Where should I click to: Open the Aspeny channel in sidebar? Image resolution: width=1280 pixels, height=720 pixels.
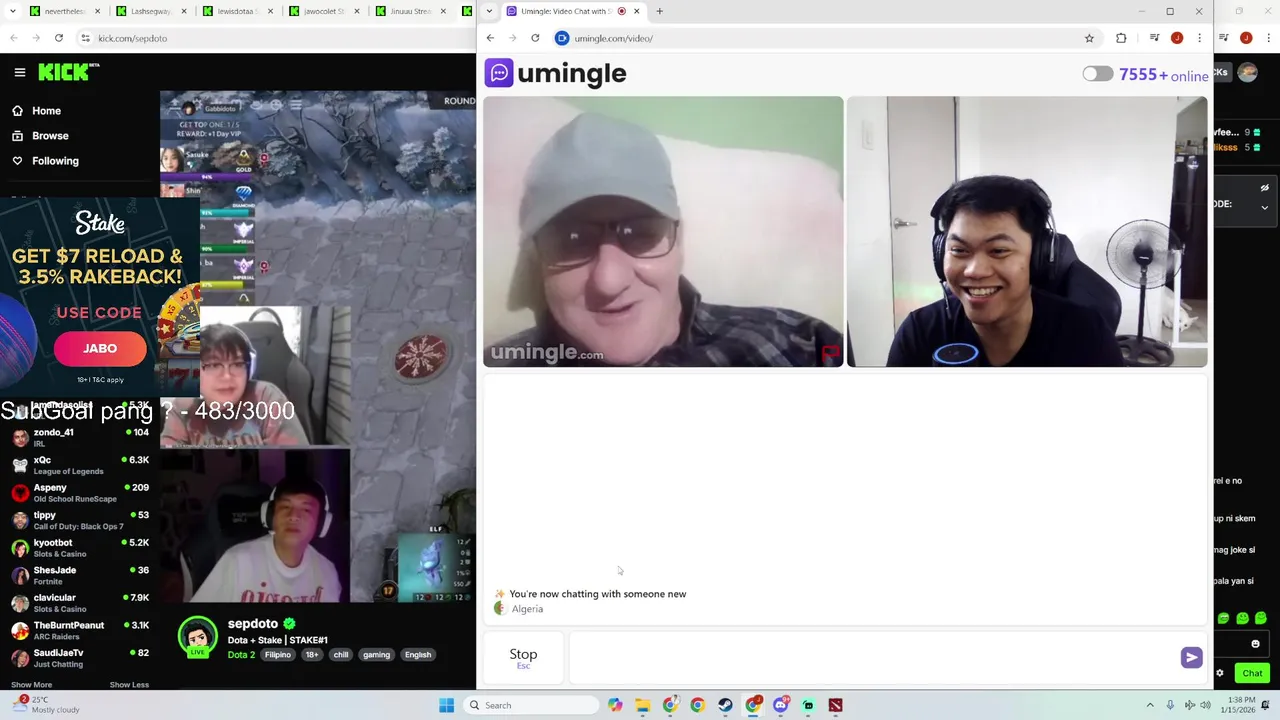coord(80,492)
